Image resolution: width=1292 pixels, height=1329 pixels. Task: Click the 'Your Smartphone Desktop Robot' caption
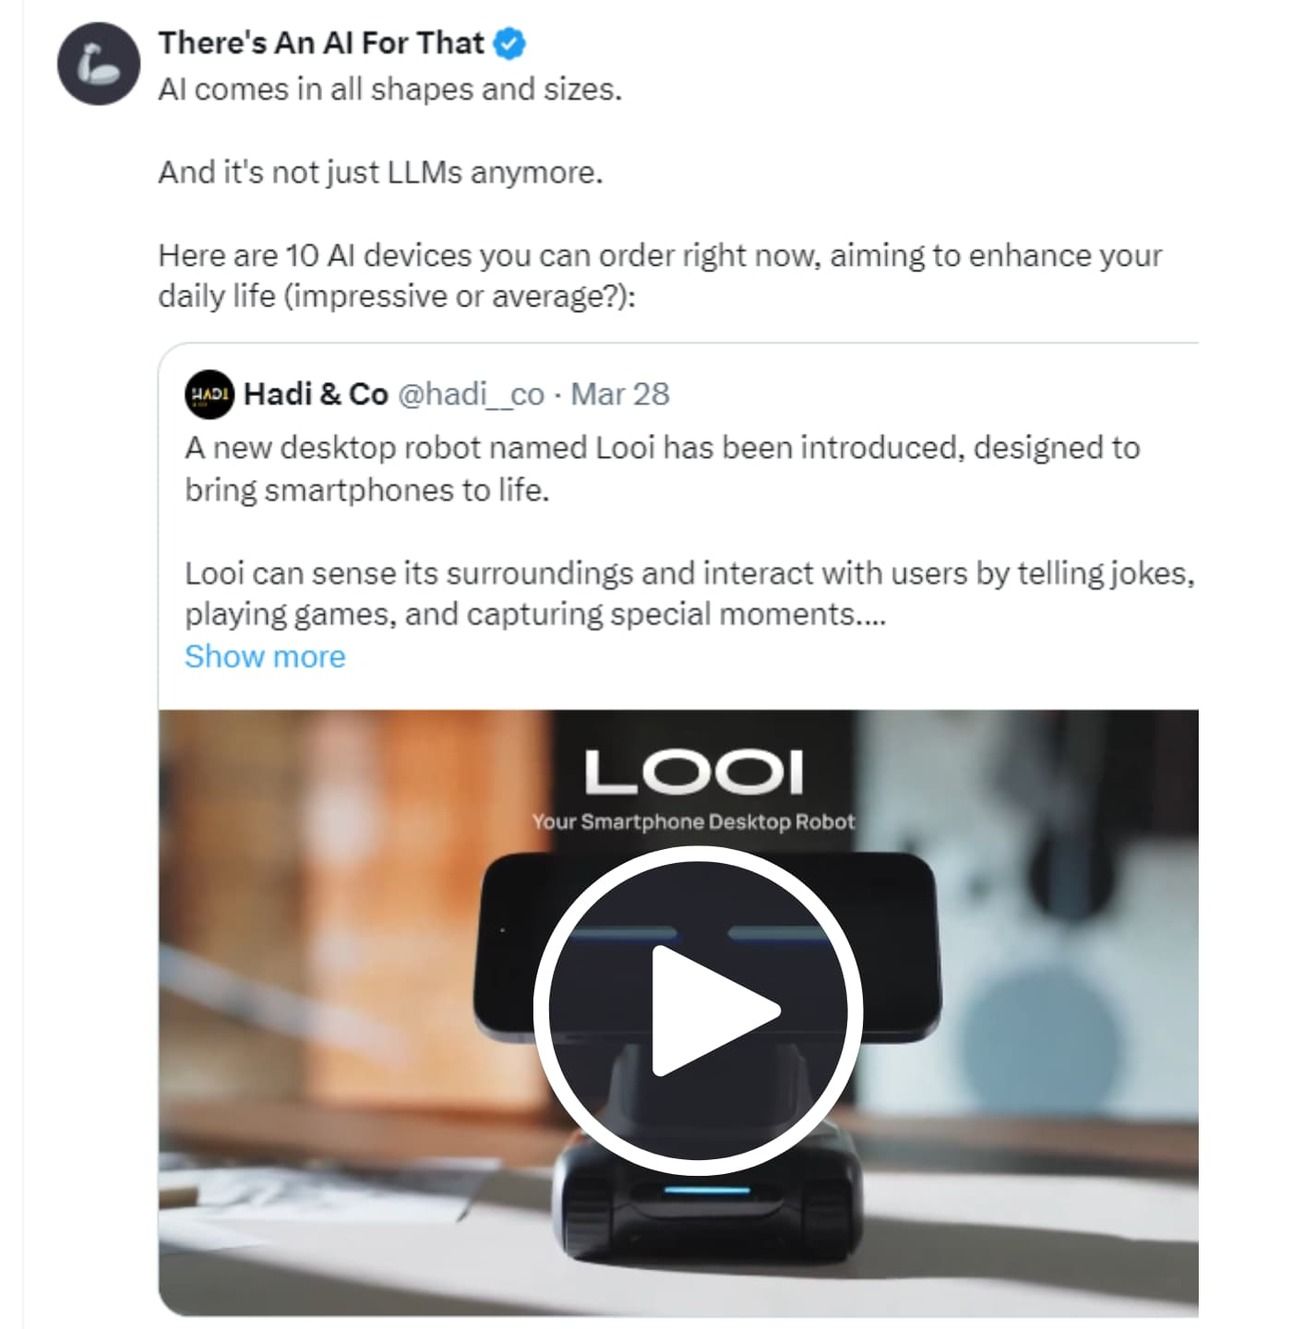[x=693, y=822]
